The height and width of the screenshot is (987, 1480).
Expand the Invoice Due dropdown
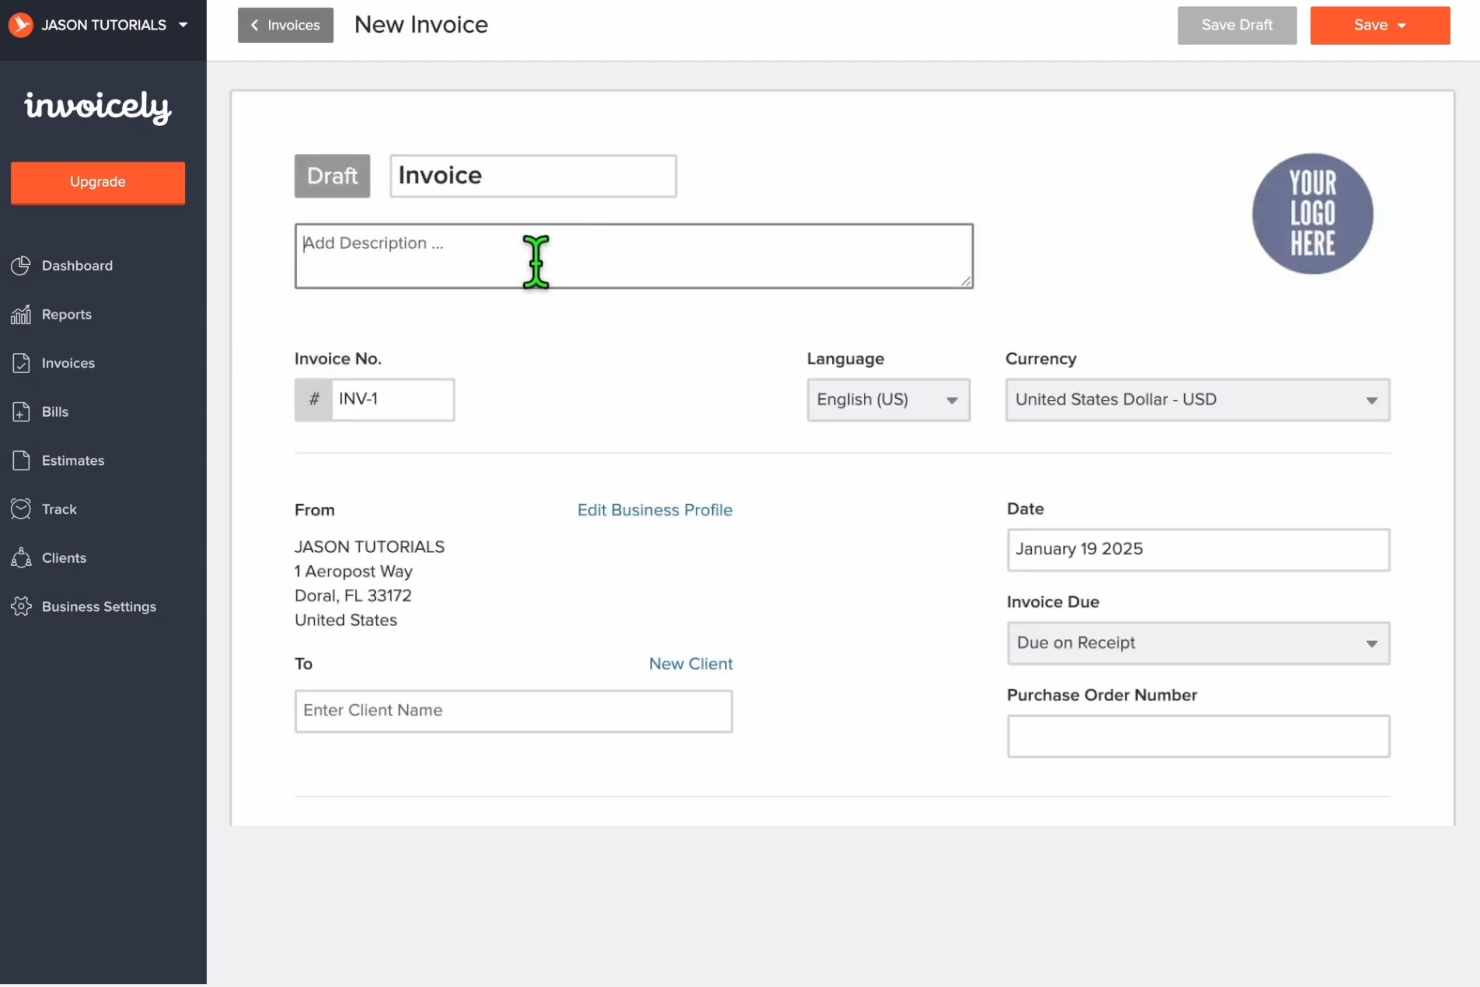pyautogui.click(x=1371, y=643)
